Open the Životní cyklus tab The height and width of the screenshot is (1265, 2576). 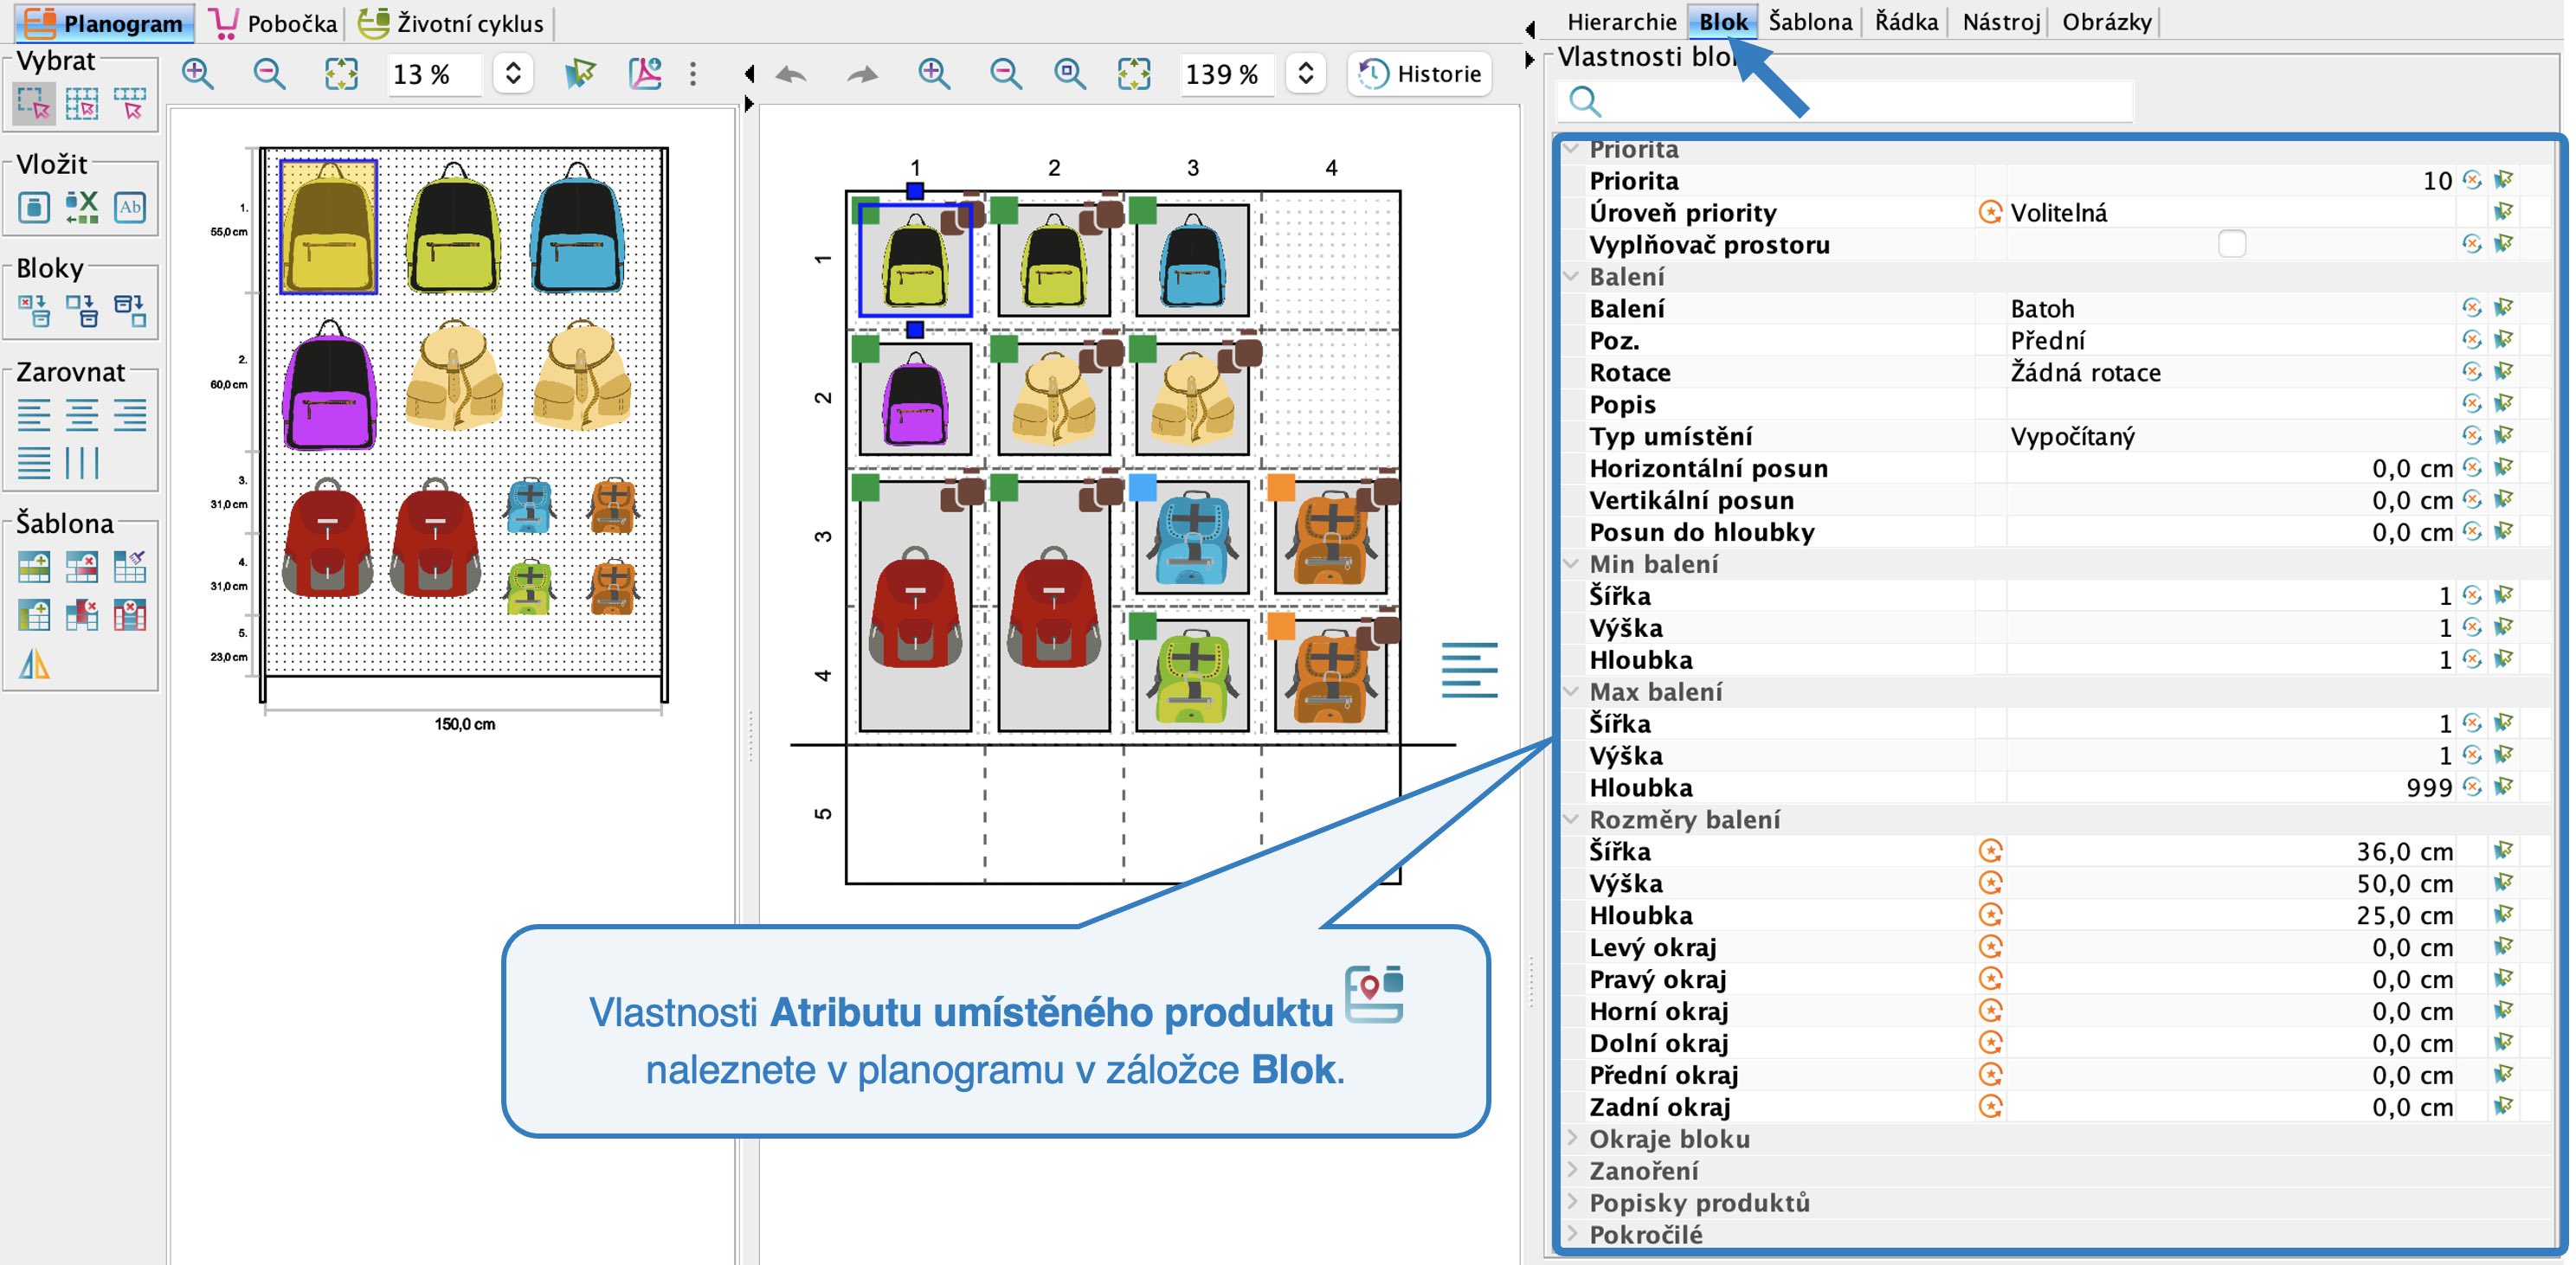(x=452, y=23)
